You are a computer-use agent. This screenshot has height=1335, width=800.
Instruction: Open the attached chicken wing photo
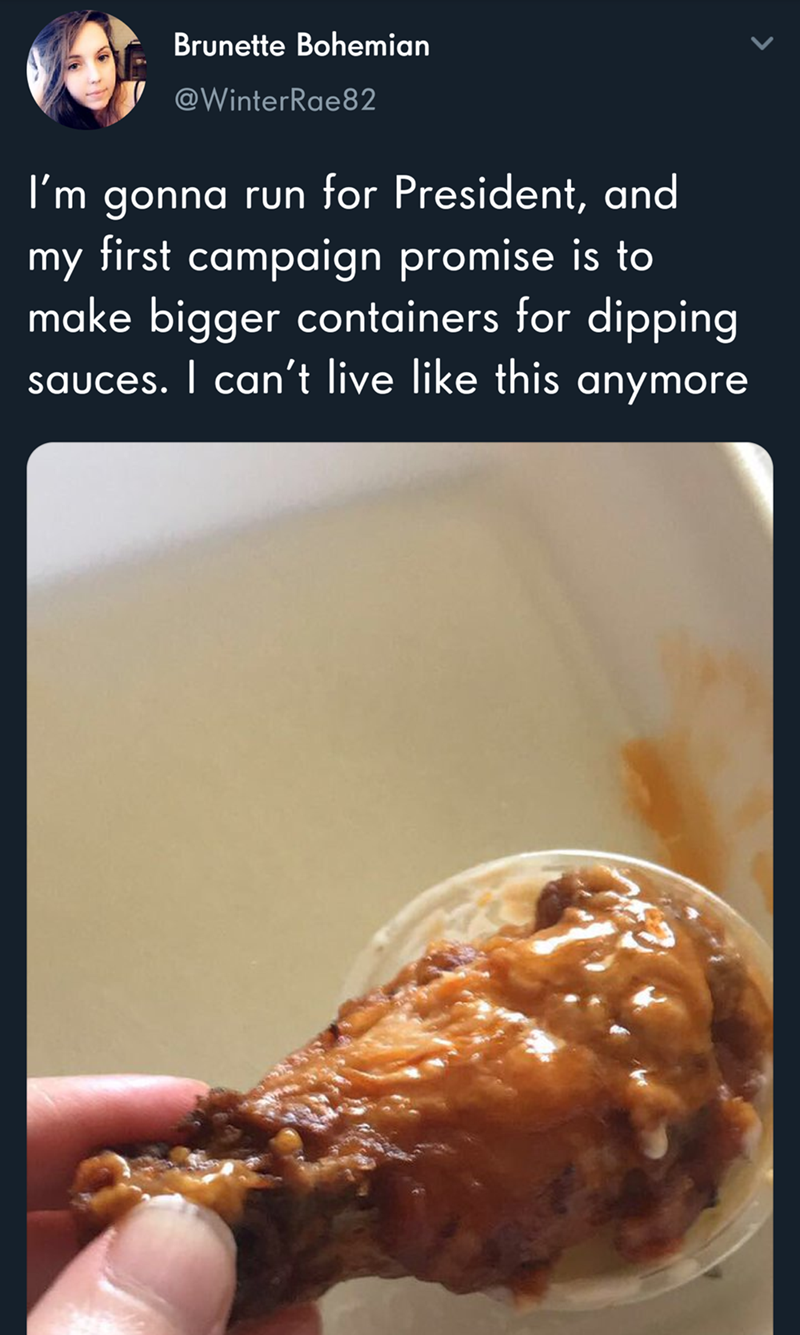tap(400, 700)
